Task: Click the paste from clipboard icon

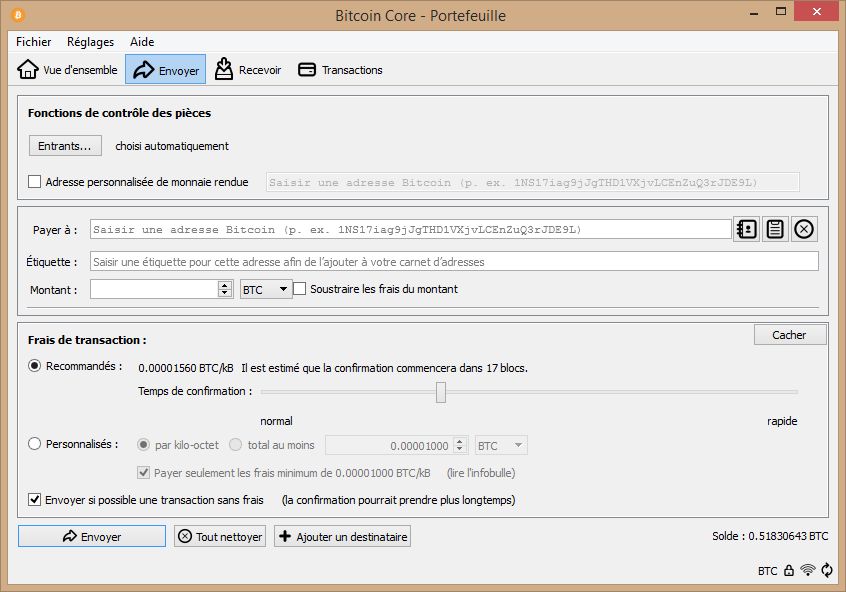Action: [774, 229]
